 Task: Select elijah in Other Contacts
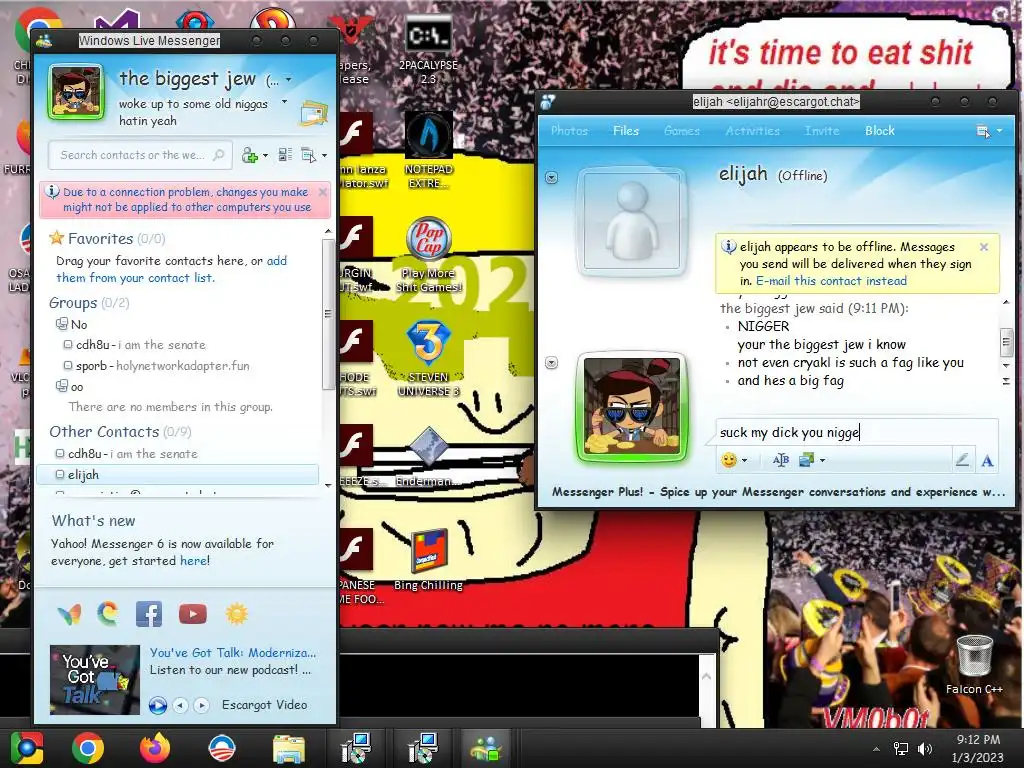[x=177, y=475]
